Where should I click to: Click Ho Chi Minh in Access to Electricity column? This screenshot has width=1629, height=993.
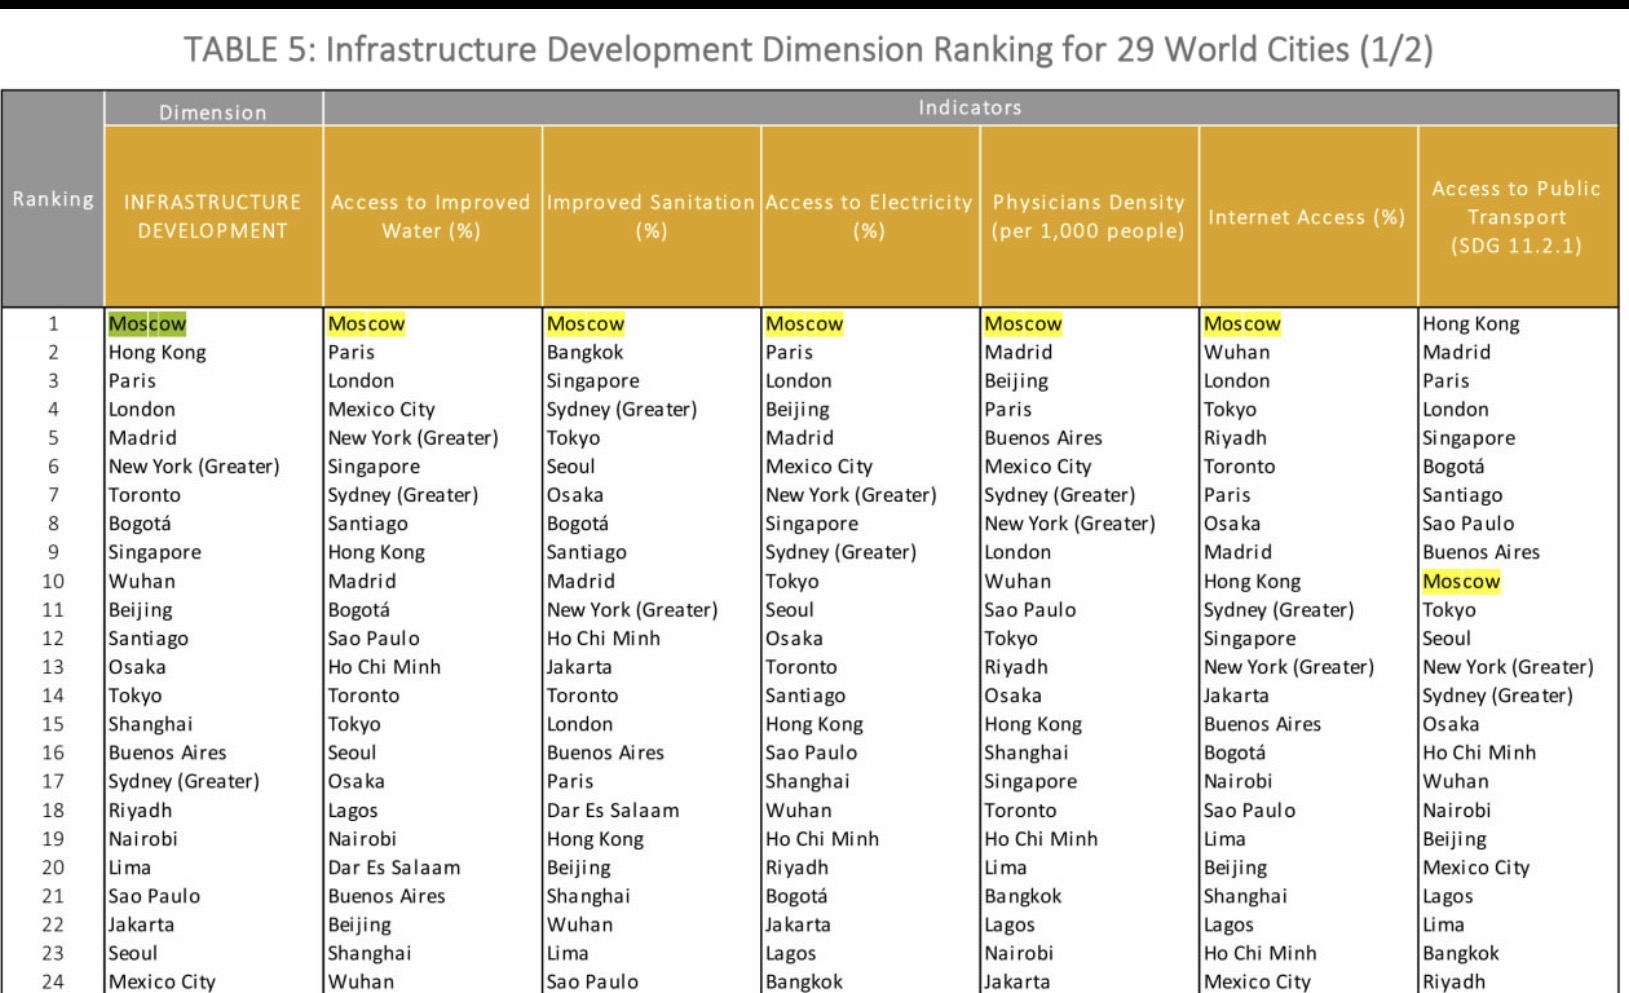click(822, 839)
